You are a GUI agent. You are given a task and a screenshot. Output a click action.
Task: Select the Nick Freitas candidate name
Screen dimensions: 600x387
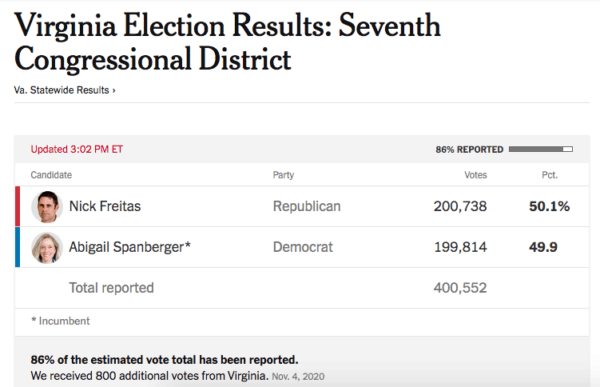[x=105, y=206]
